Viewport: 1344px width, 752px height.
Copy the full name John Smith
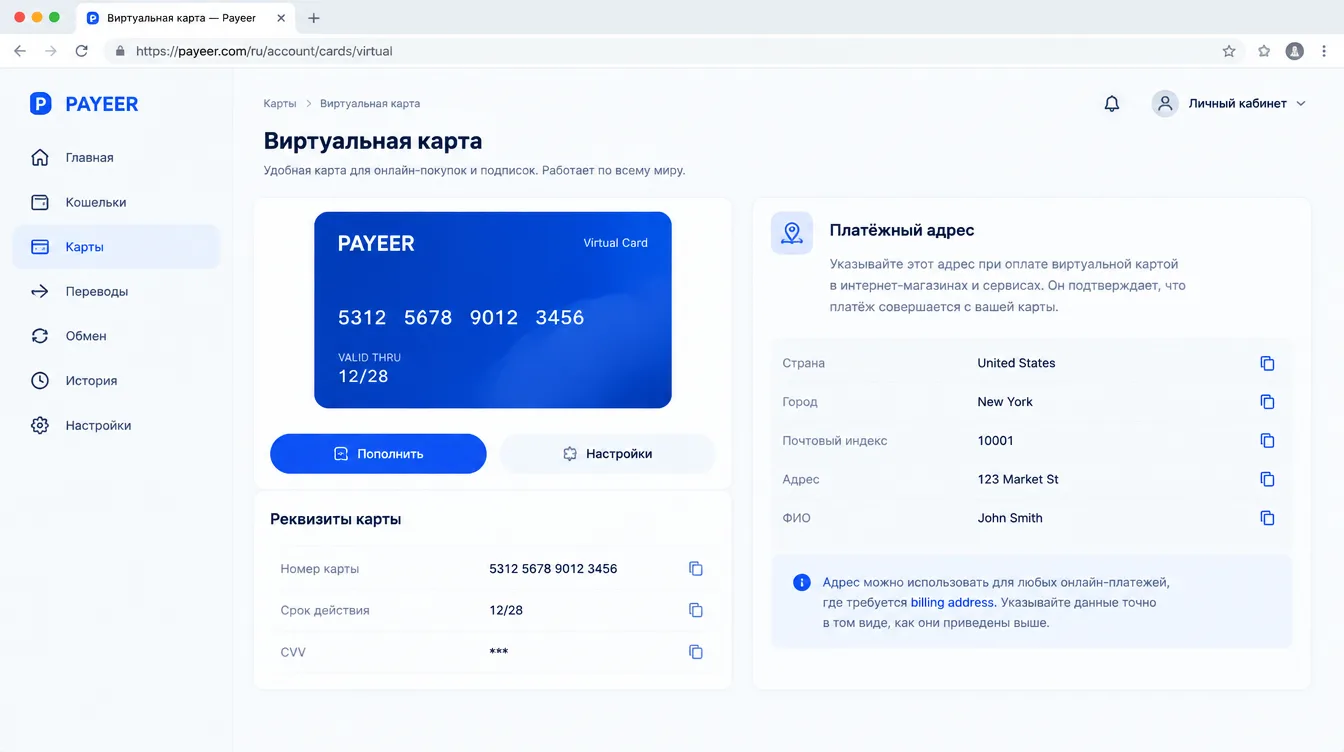click(1267, 518)
